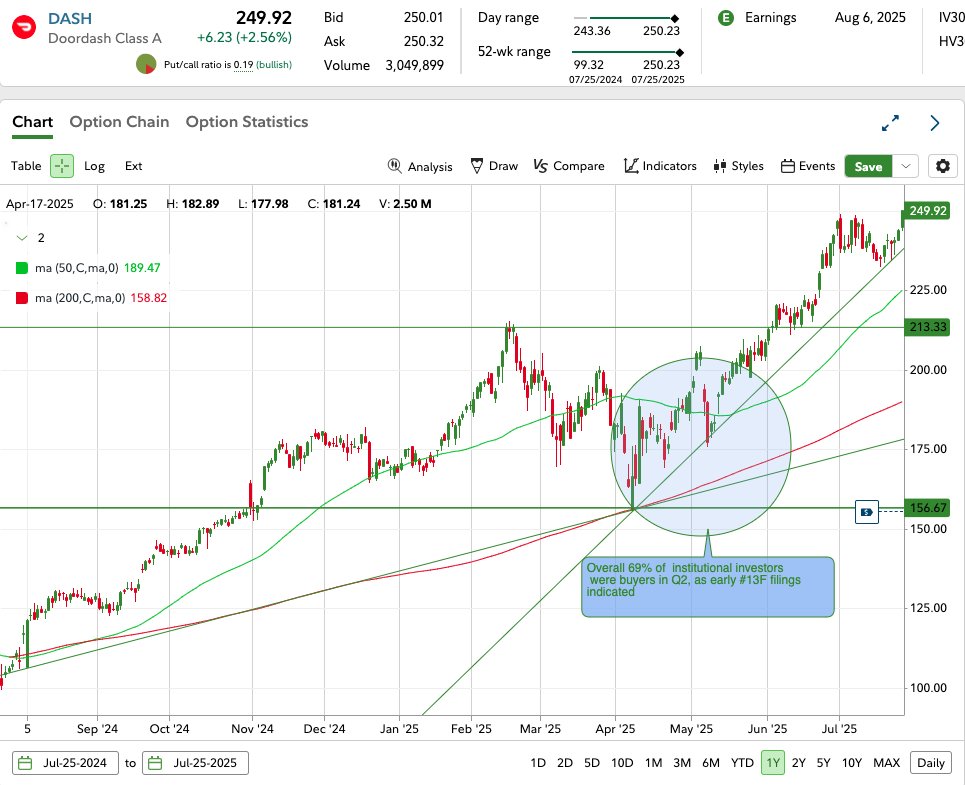
Task: Open the Analysis tool icon
Action: pyautogui.click(x=394, y=166)
